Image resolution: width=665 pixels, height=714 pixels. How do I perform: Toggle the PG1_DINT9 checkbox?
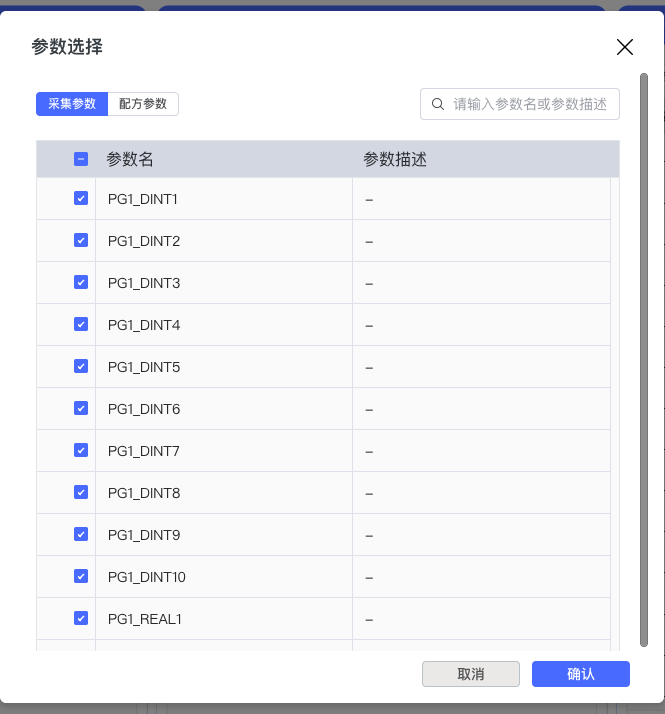pos(81,535)
